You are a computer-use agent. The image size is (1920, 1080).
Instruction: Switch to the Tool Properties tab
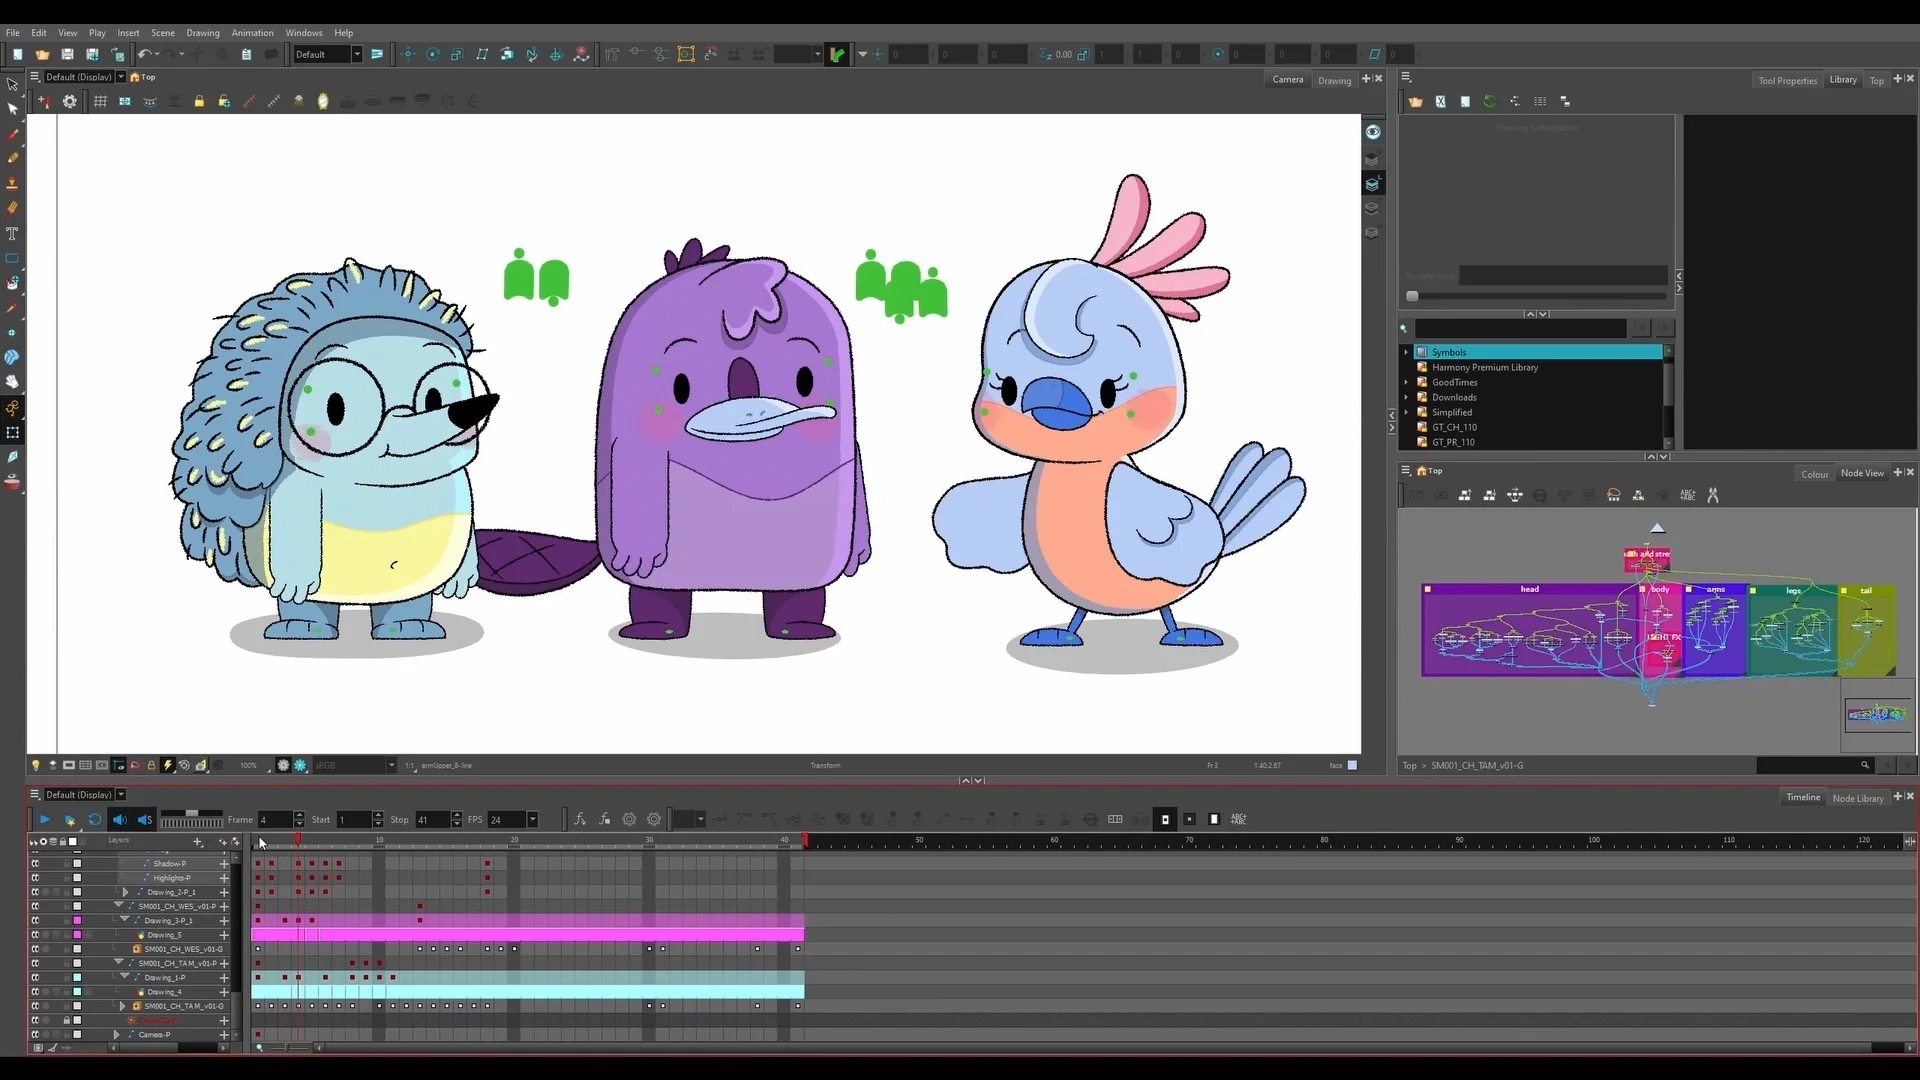(x=1787, y=81)
